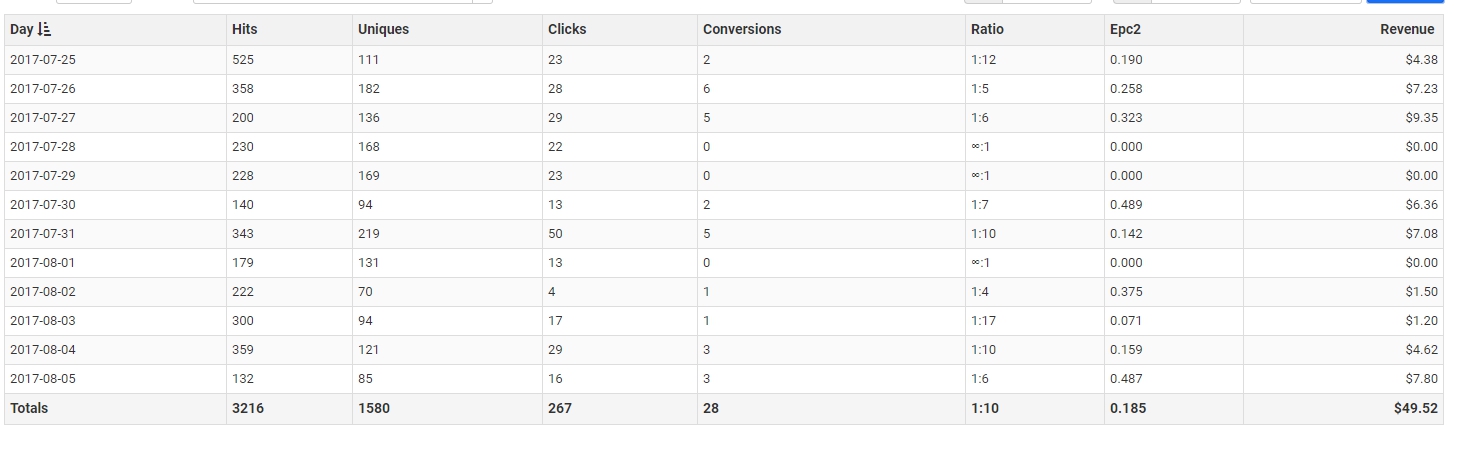Click the 2017-07-31 date cell

[43, 234]
